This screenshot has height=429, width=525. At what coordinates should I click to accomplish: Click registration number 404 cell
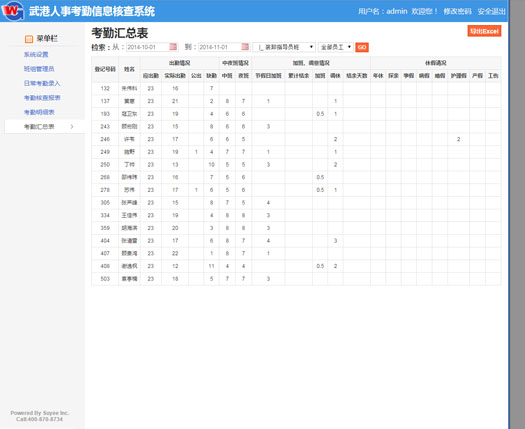(x=105, y=241)
